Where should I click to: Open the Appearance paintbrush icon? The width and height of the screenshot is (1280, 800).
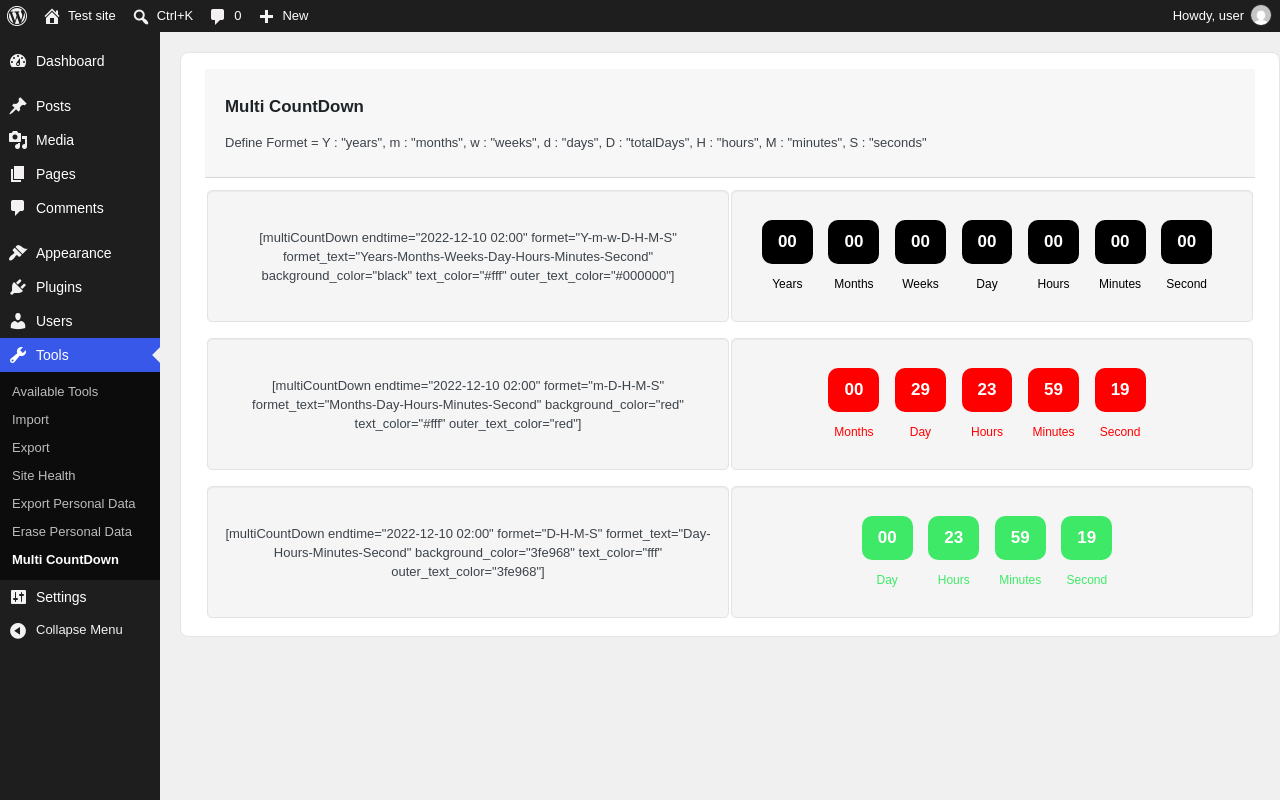(18, 253)
